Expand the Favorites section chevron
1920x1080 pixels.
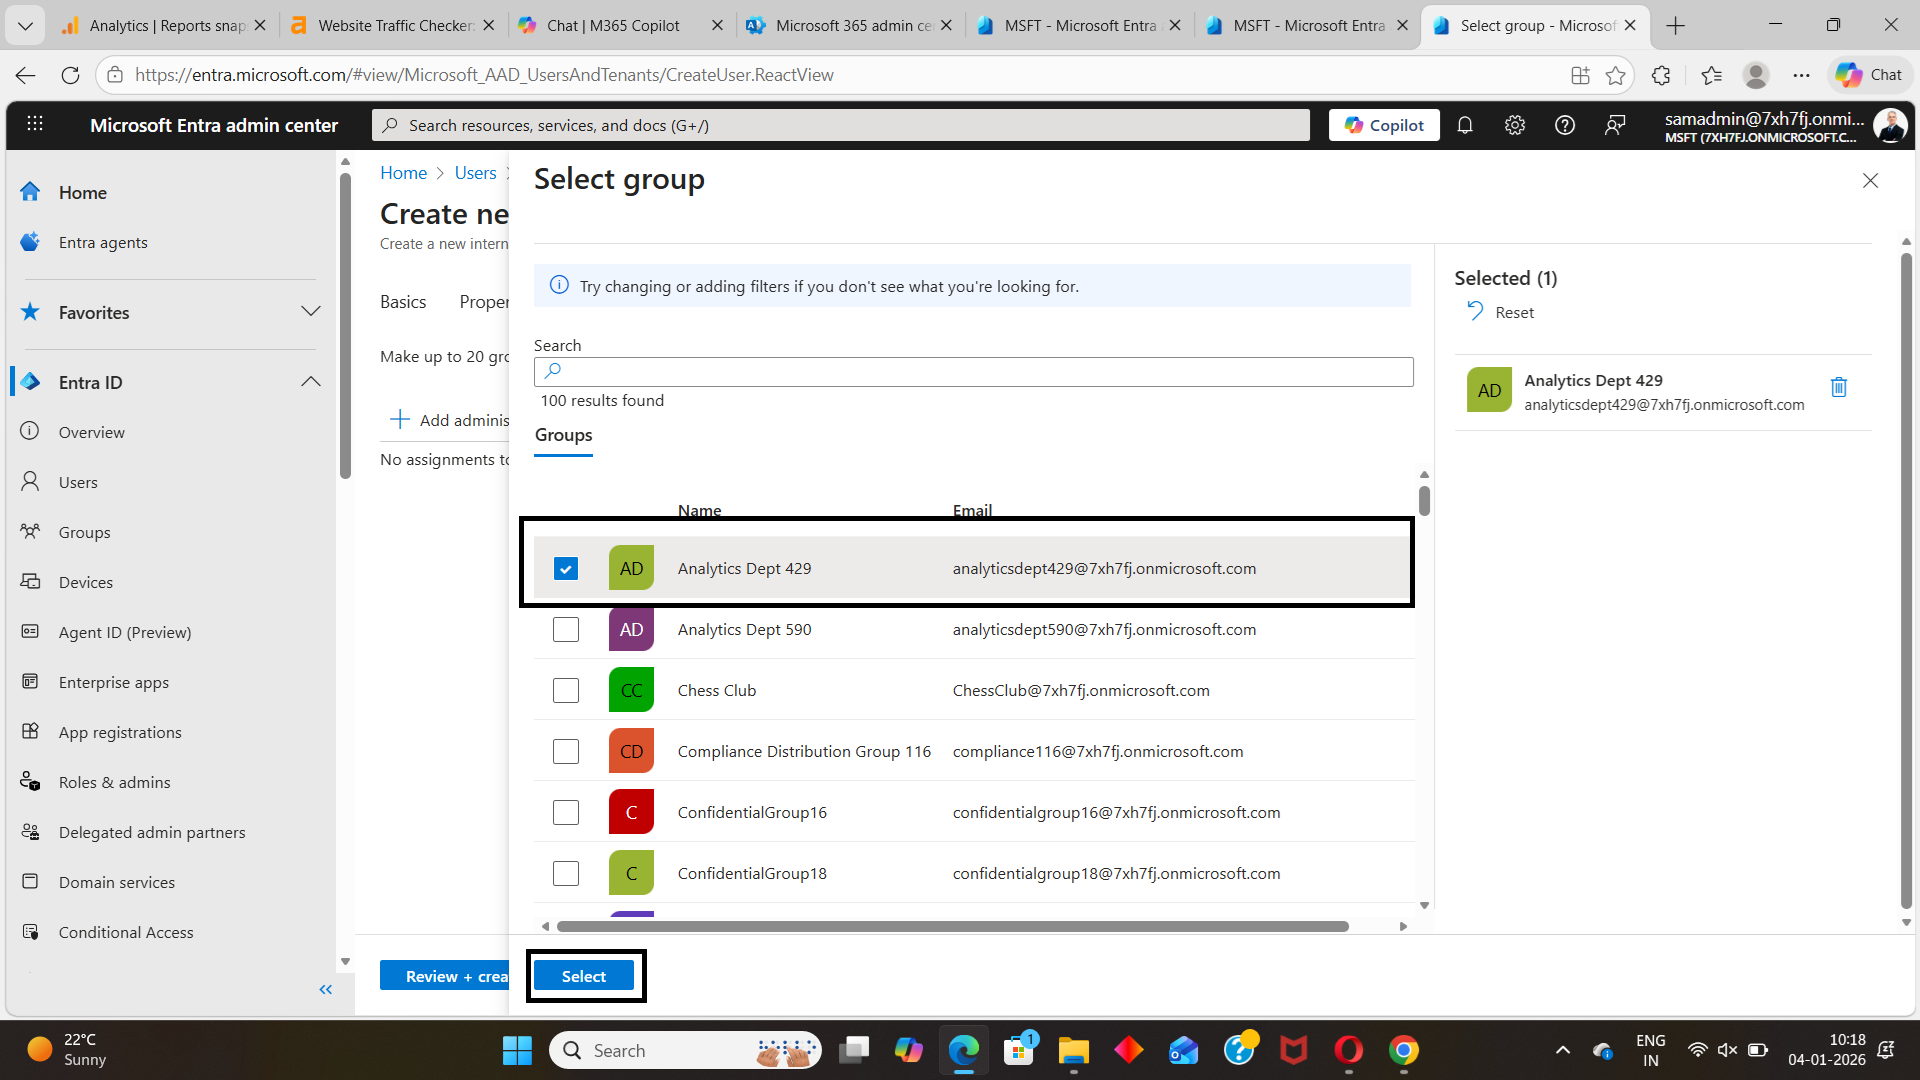pos(311,312)
